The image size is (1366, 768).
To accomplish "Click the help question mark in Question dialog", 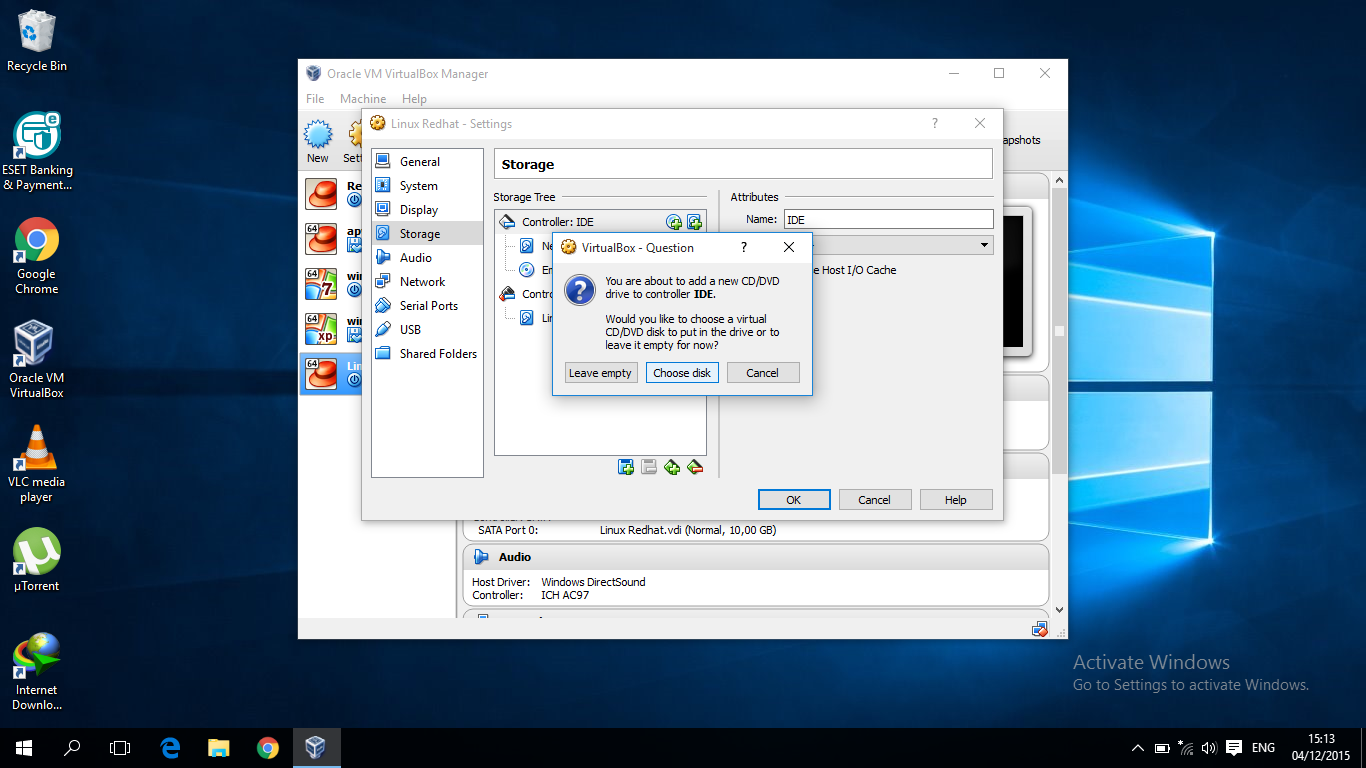I will pyautogui.click(x=743, y=247).
